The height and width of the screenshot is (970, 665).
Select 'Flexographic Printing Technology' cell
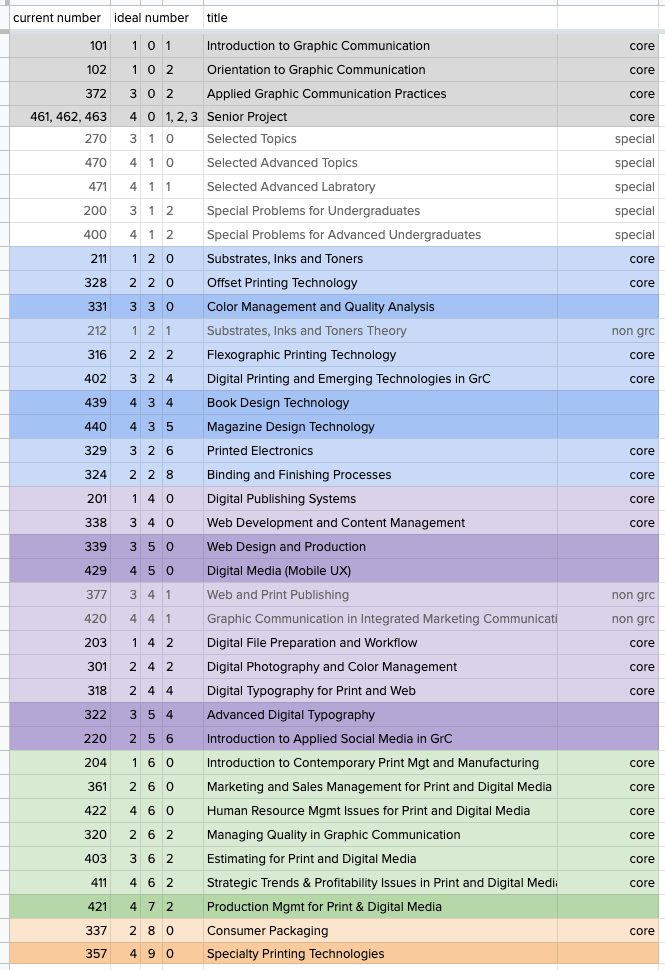click(380, 355)
